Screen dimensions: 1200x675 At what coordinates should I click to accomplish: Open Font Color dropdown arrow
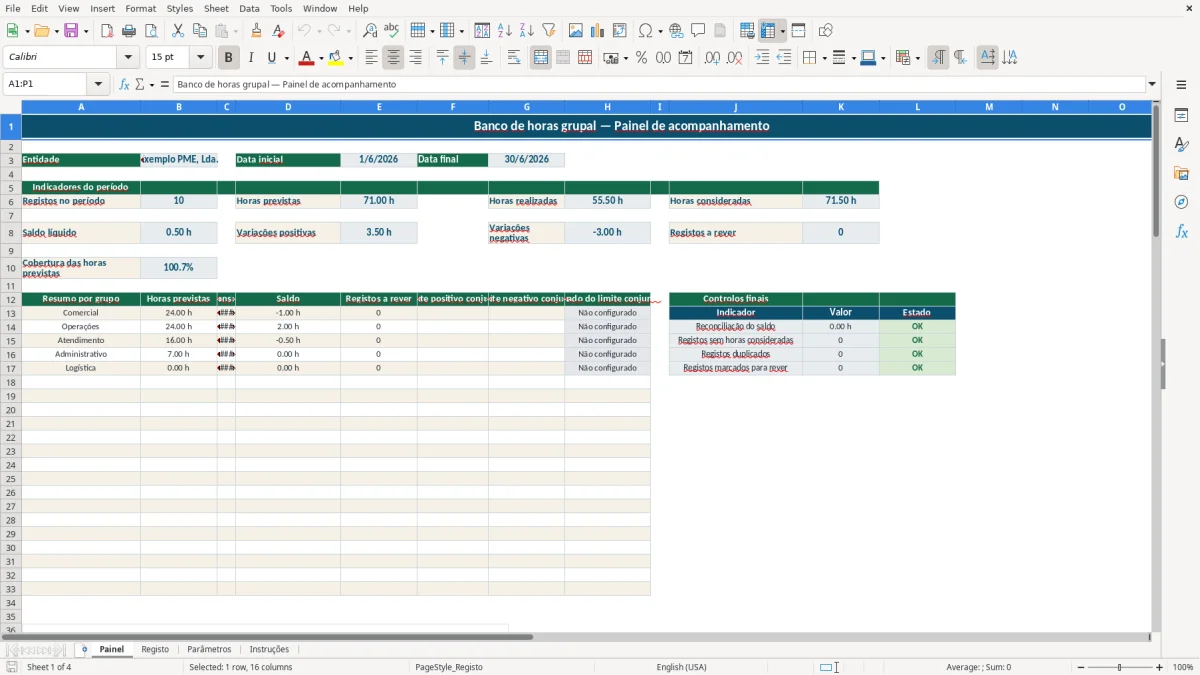pos(320,58)
